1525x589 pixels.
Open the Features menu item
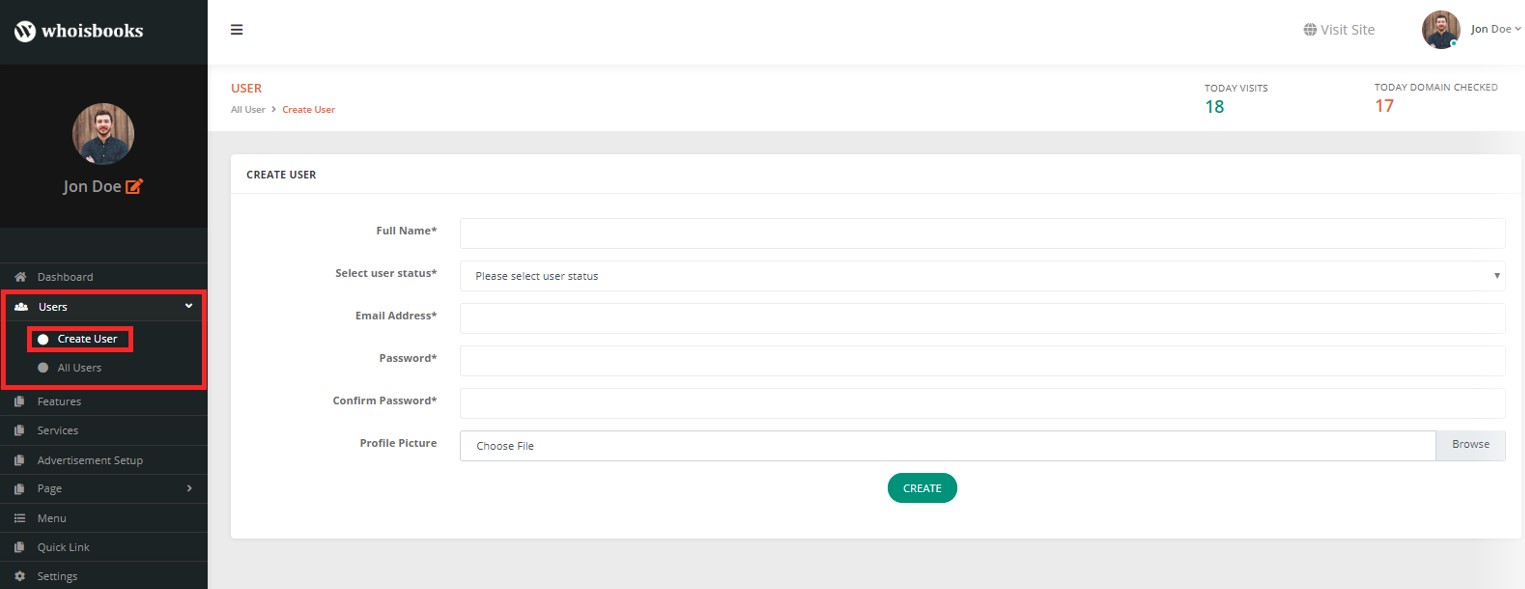(x=59, y=402)
